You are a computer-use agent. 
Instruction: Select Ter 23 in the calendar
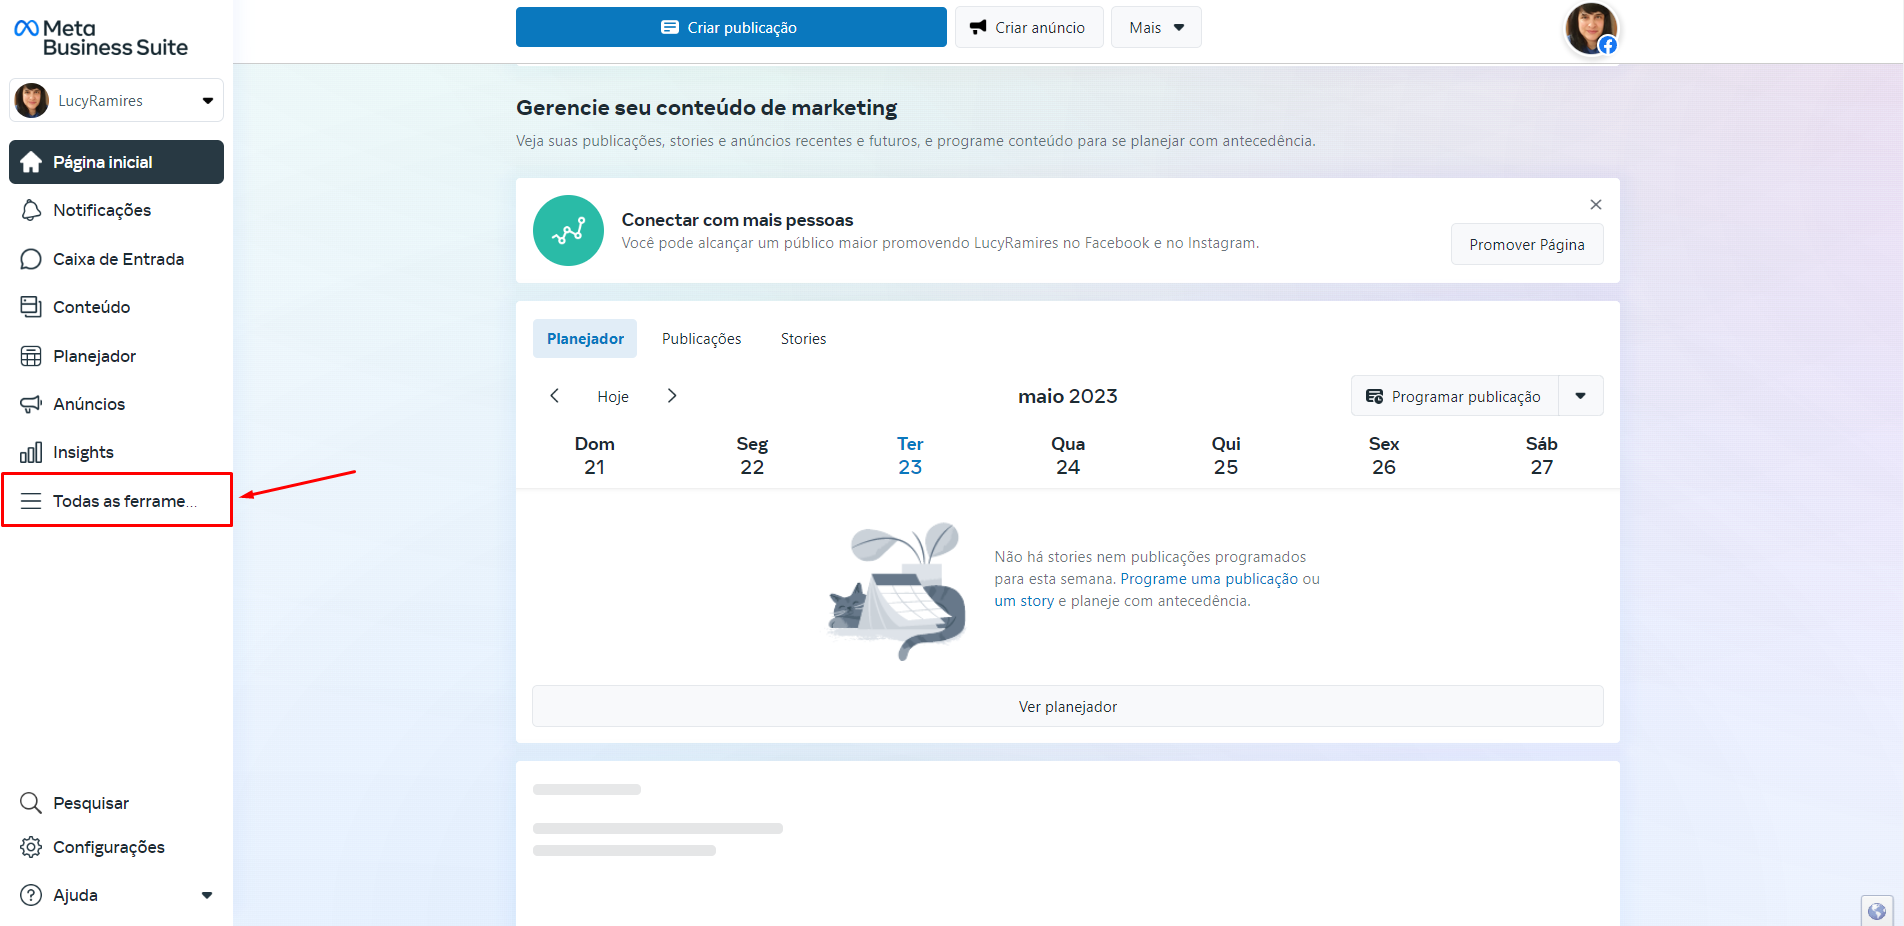click(x=910, y=455)
